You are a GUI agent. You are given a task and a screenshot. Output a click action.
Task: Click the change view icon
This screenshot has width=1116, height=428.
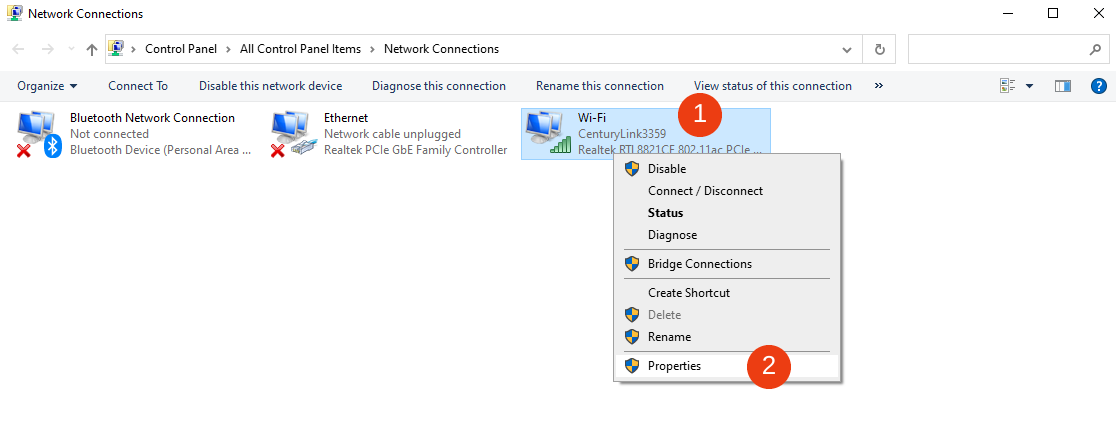(1007, 86)
